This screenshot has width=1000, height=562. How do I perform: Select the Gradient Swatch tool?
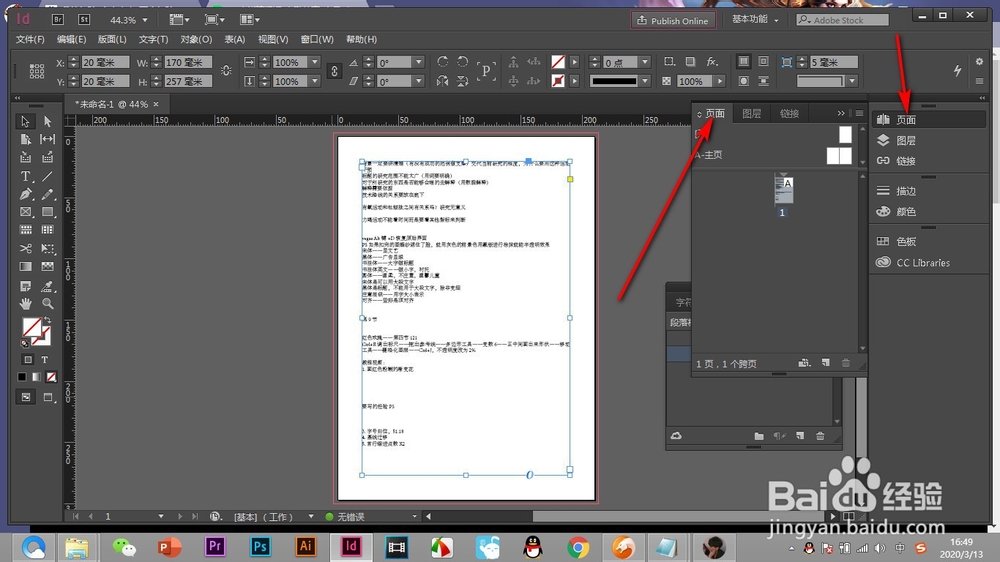point(26,267)
